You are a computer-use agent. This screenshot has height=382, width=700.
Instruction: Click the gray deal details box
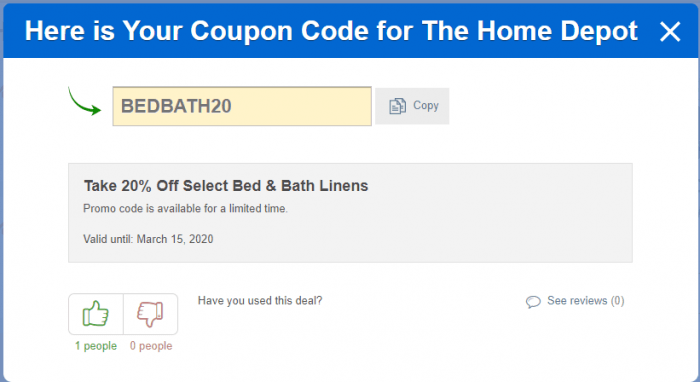(x=350, y=213)
